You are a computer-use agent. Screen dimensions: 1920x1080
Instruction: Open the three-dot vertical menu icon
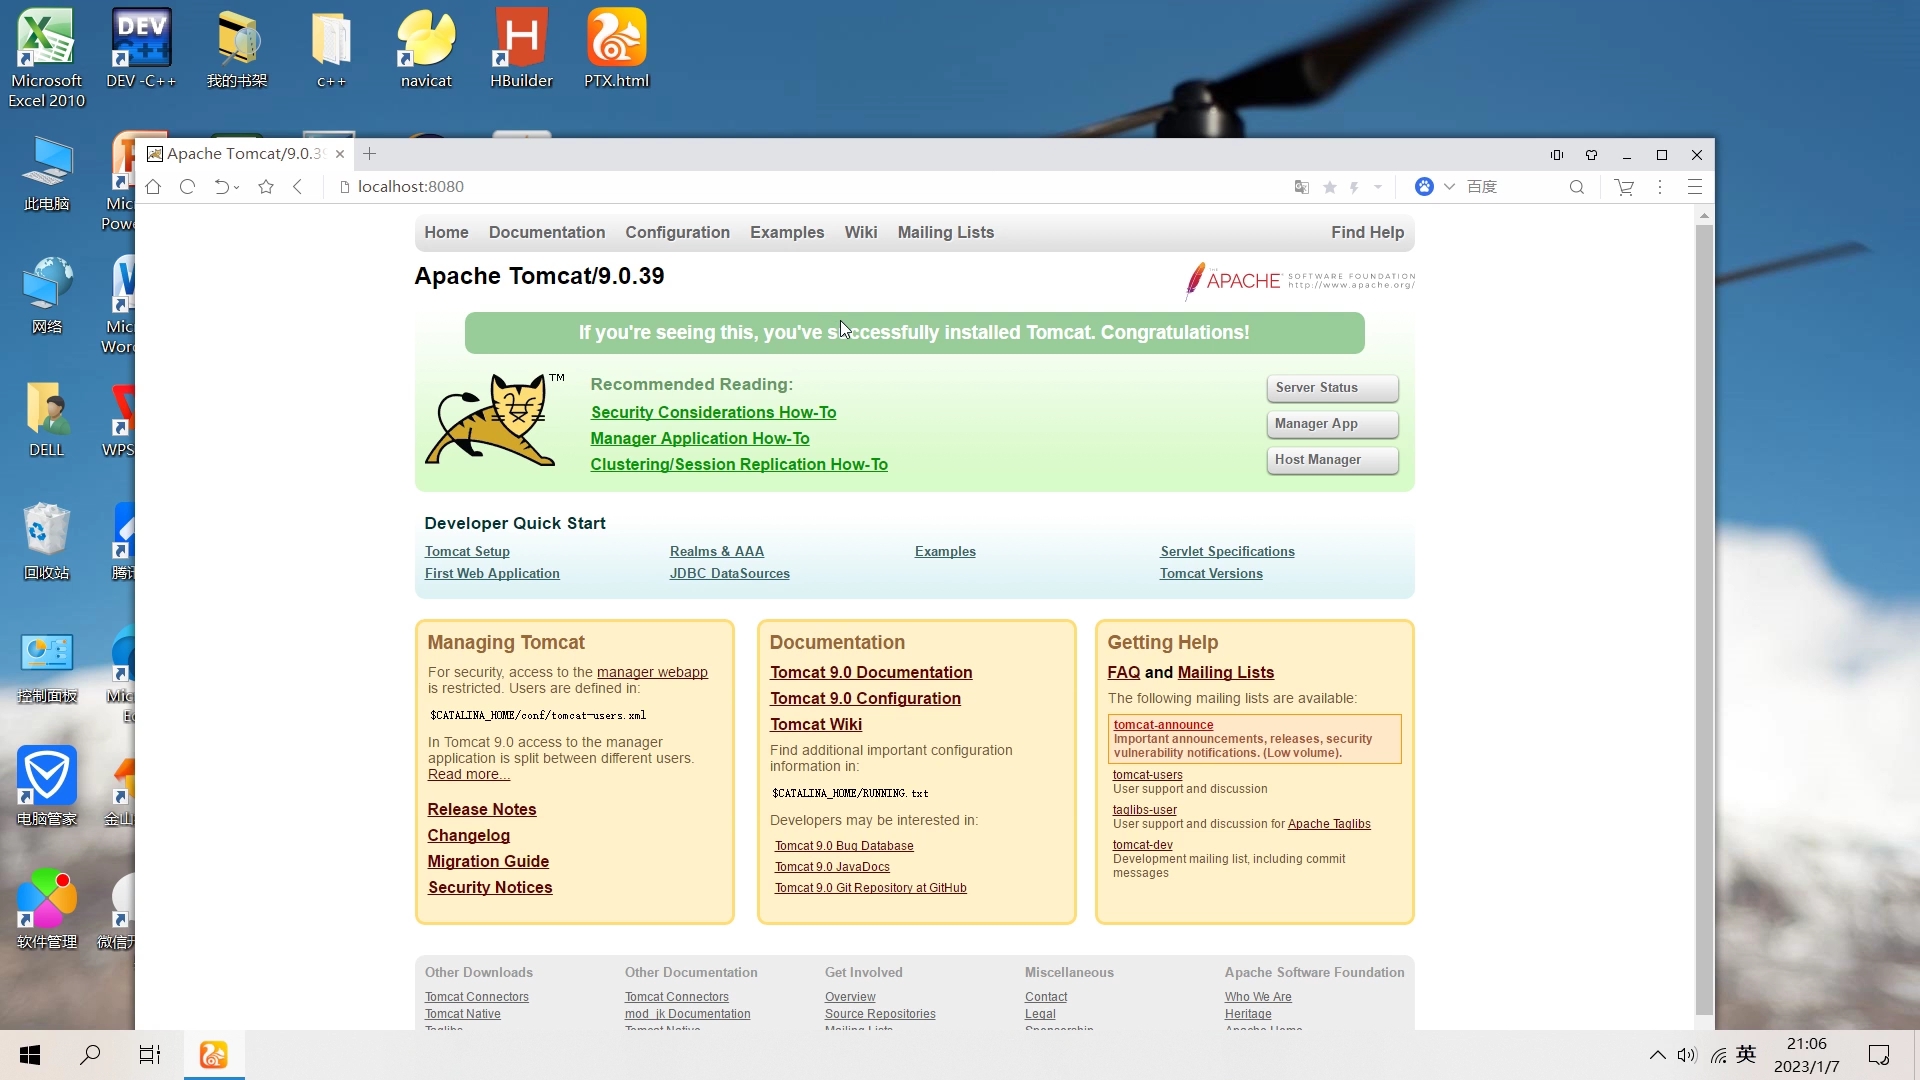point(1660,187)
